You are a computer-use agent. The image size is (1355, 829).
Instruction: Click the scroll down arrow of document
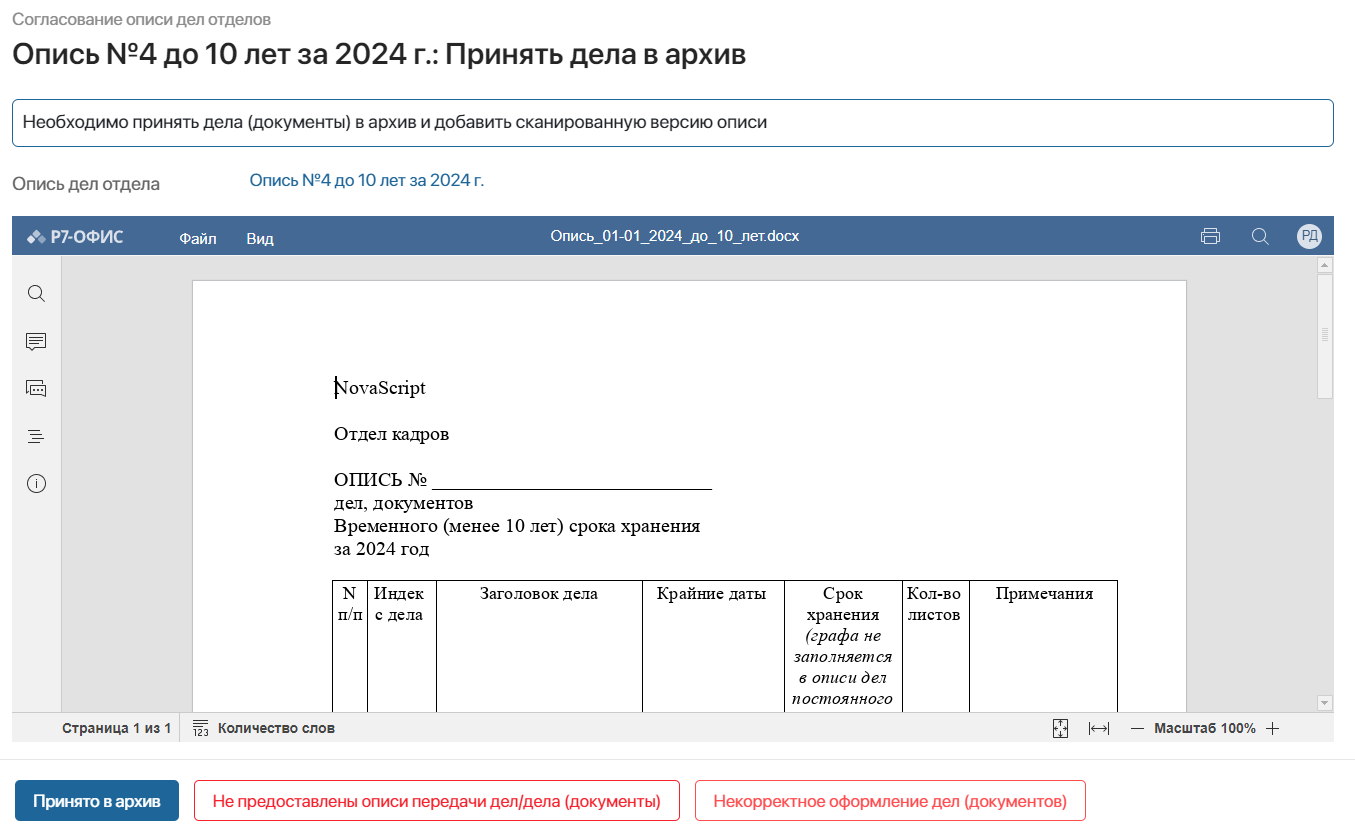point(1325,703)
